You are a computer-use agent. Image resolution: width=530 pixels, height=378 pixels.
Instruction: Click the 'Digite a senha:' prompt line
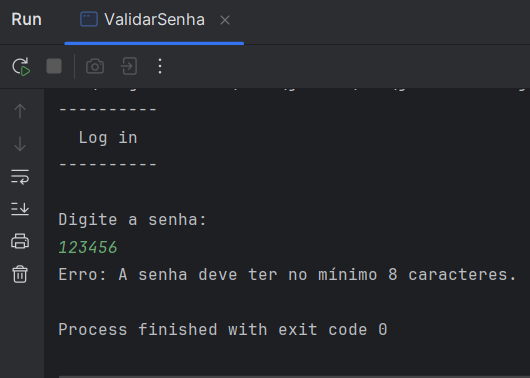click(132, 220)
